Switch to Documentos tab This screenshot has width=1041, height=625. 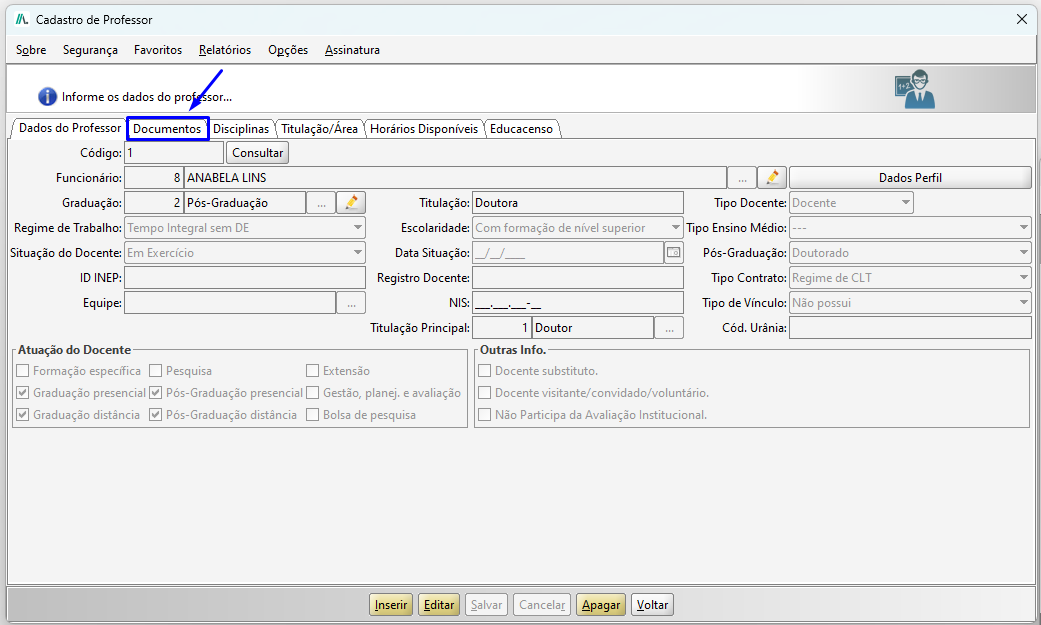point(167,129)
